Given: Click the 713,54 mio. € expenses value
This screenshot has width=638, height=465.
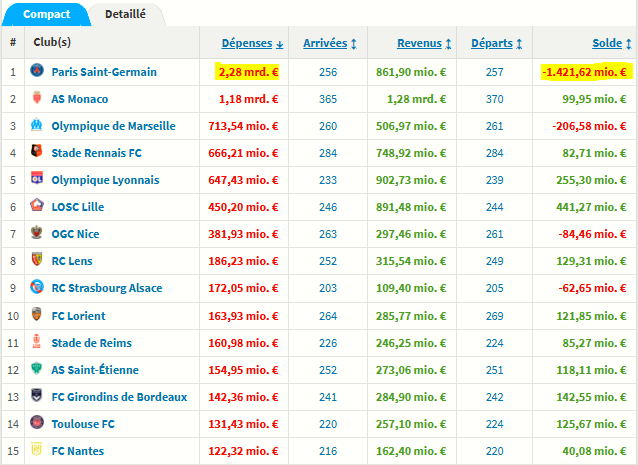Looking at the screenshot, I should click(x=243, y=126).
